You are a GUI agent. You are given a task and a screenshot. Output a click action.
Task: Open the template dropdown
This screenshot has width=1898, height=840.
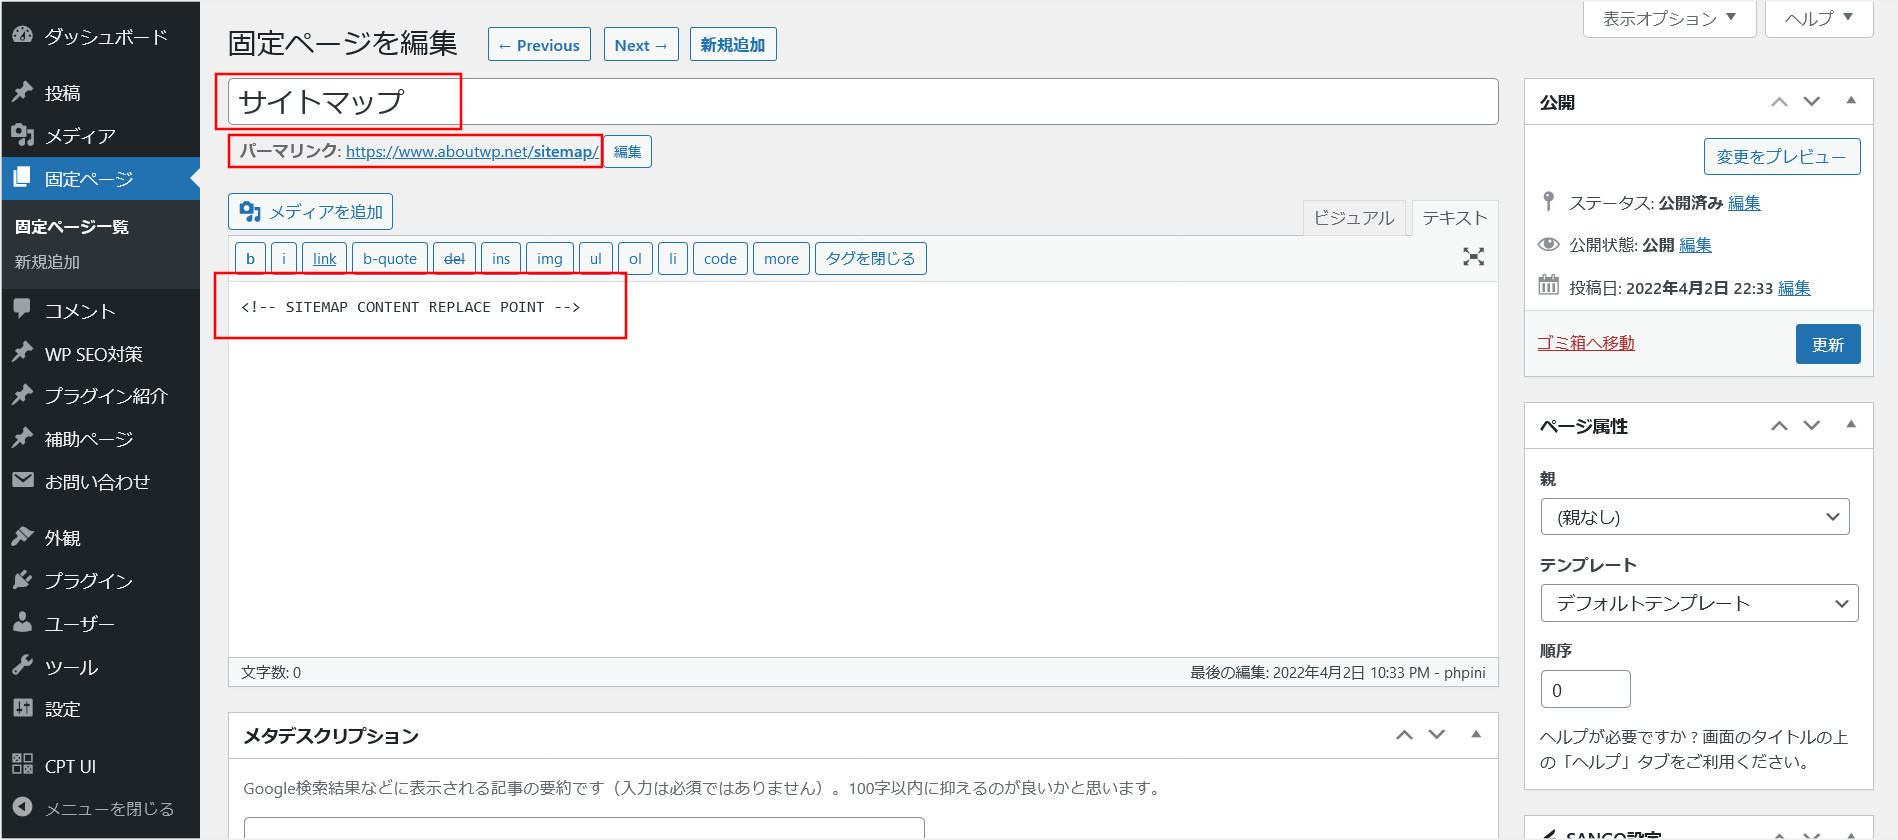(x=1699, y=603)
